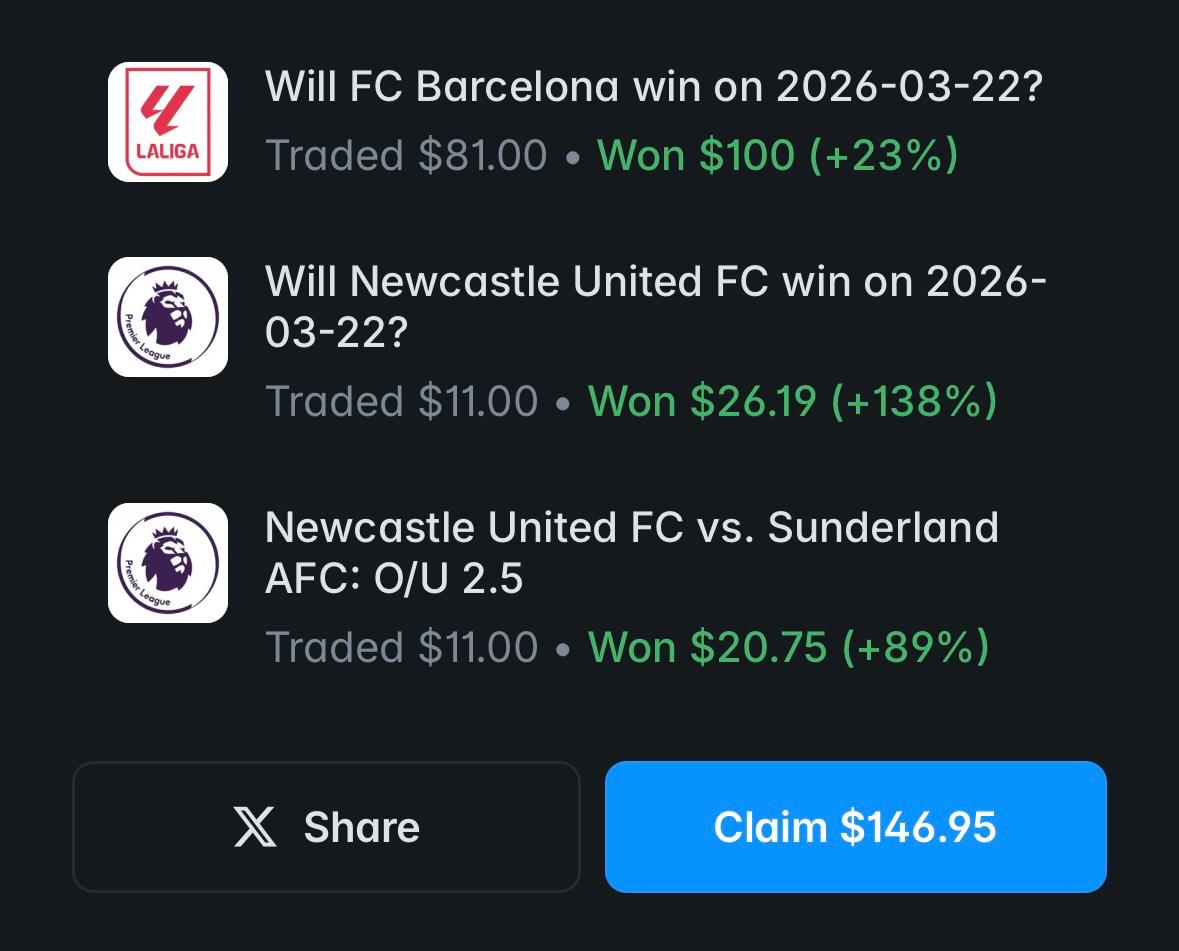Select the Newcastle win market row

[577, 341]
